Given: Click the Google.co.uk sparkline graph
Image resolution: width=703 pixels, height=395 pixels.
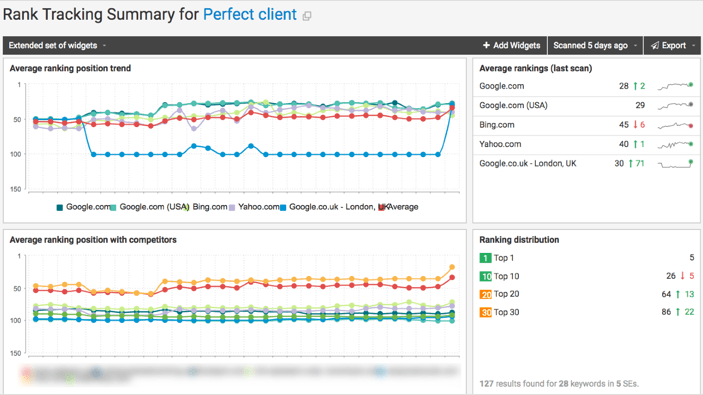Looking at the screenshot, I should tap(675, 164).
